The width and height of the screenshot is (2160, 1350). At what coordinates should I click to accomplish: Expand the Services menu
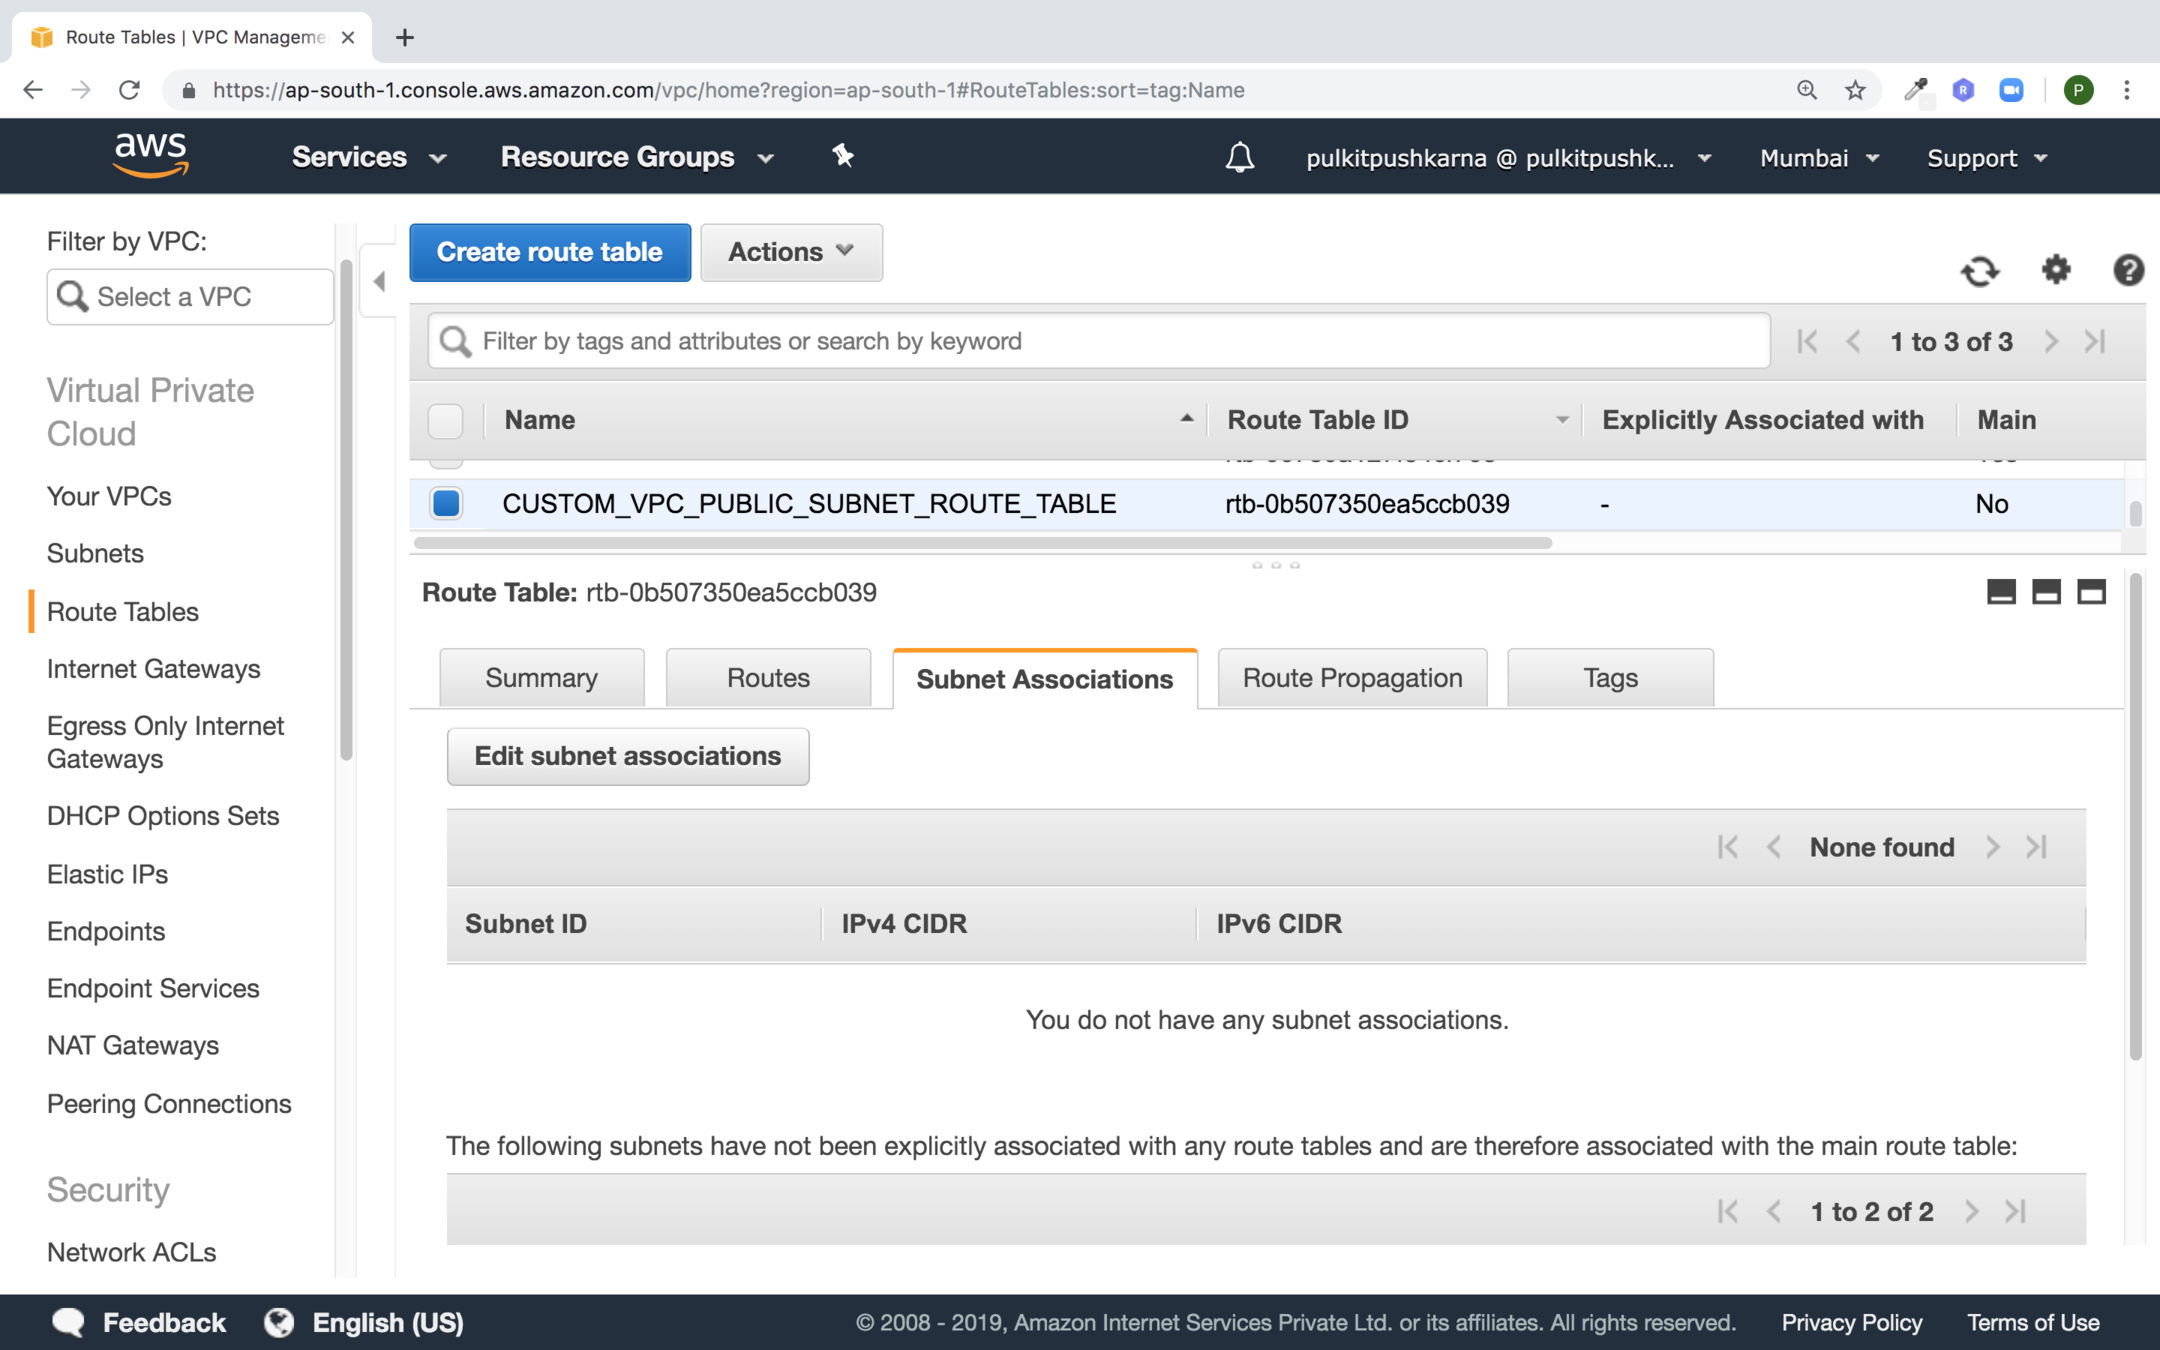[x=368, y=157]
